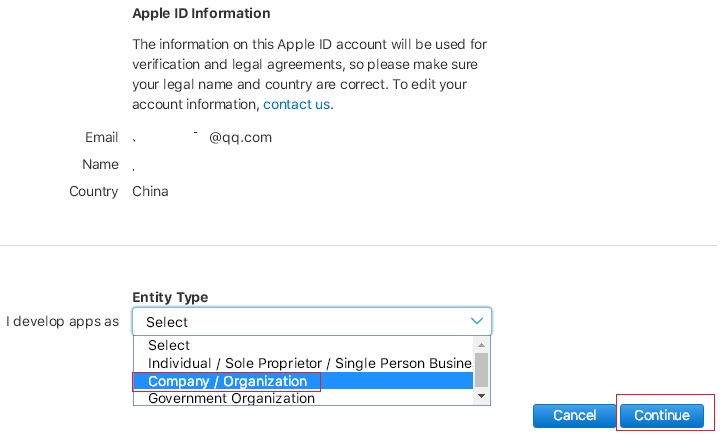Click the Entity Type section label
The image size is (722, 435).
170,297
